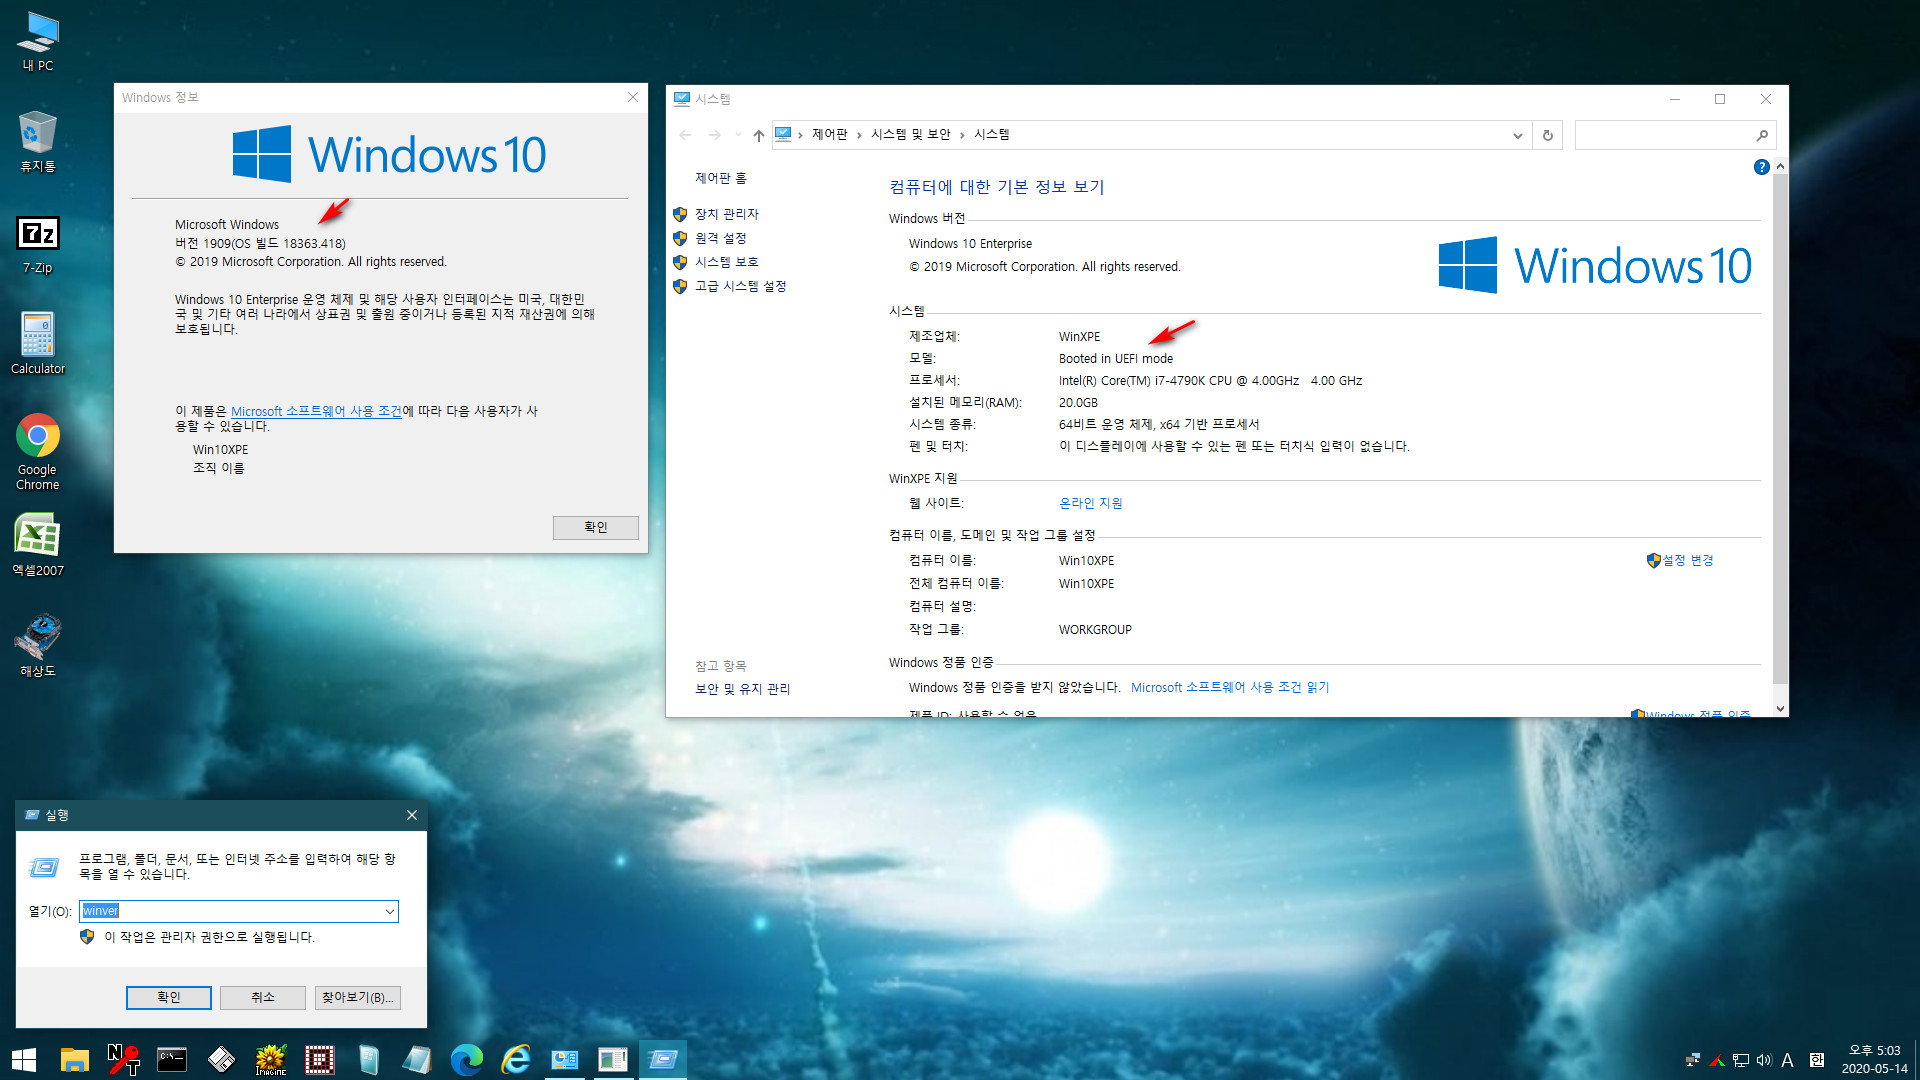Image resolution: width=1920 pixels, height=1080 pixels.
Task: Toggle the 한 Korean IME language icon
Action: (1817, 1060)
